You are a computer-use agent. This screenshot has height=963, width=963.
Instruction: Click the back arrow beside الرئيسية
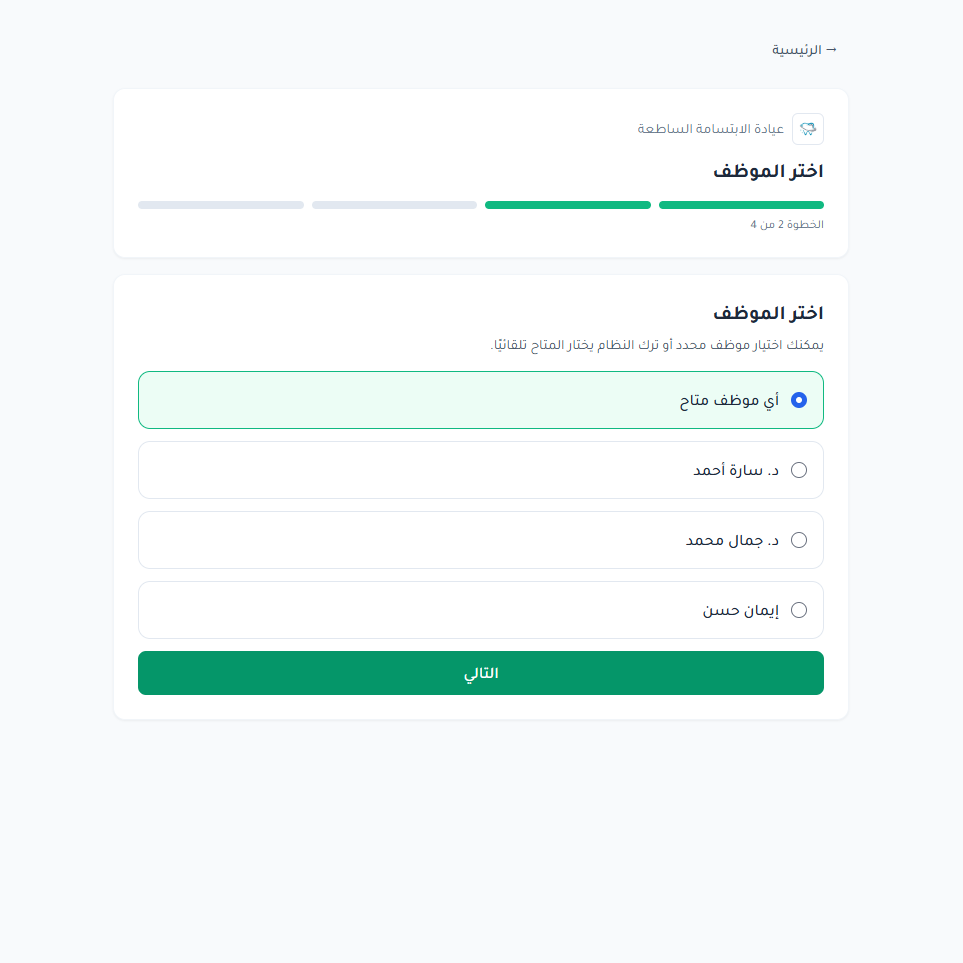[x=831, y=49]
